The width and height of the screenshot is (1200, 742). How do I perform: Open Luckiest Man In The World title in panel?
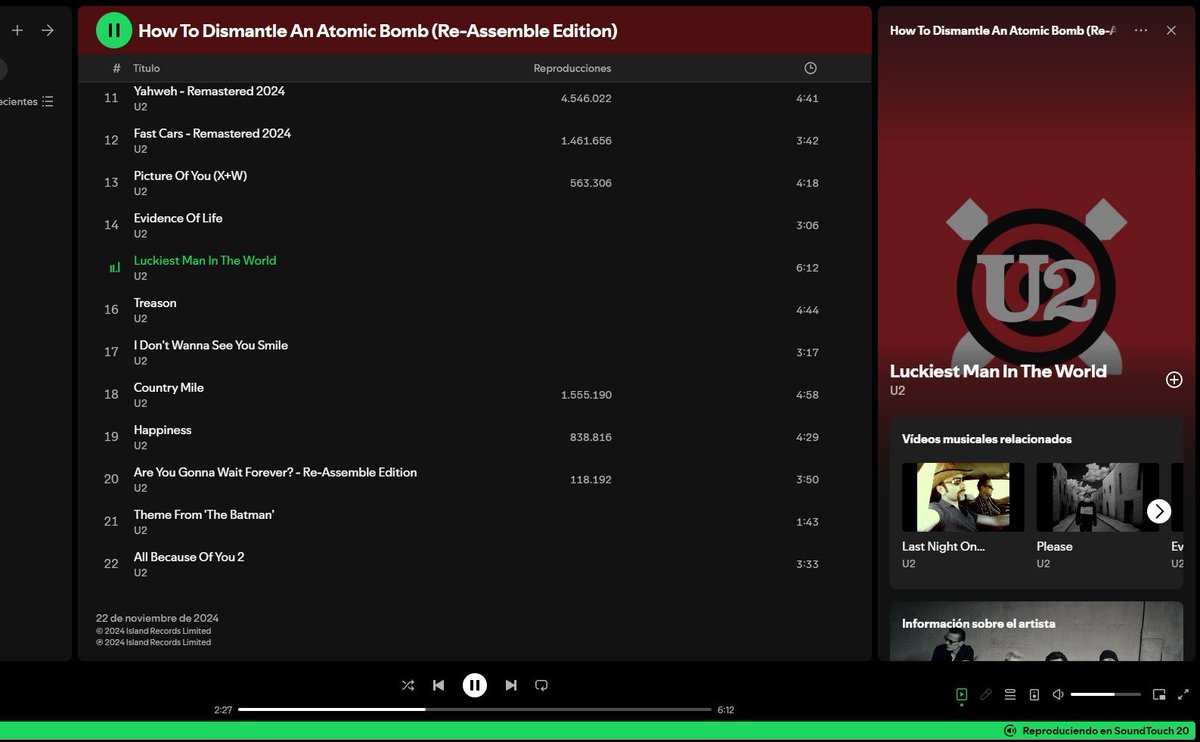(x=998, y=371)
